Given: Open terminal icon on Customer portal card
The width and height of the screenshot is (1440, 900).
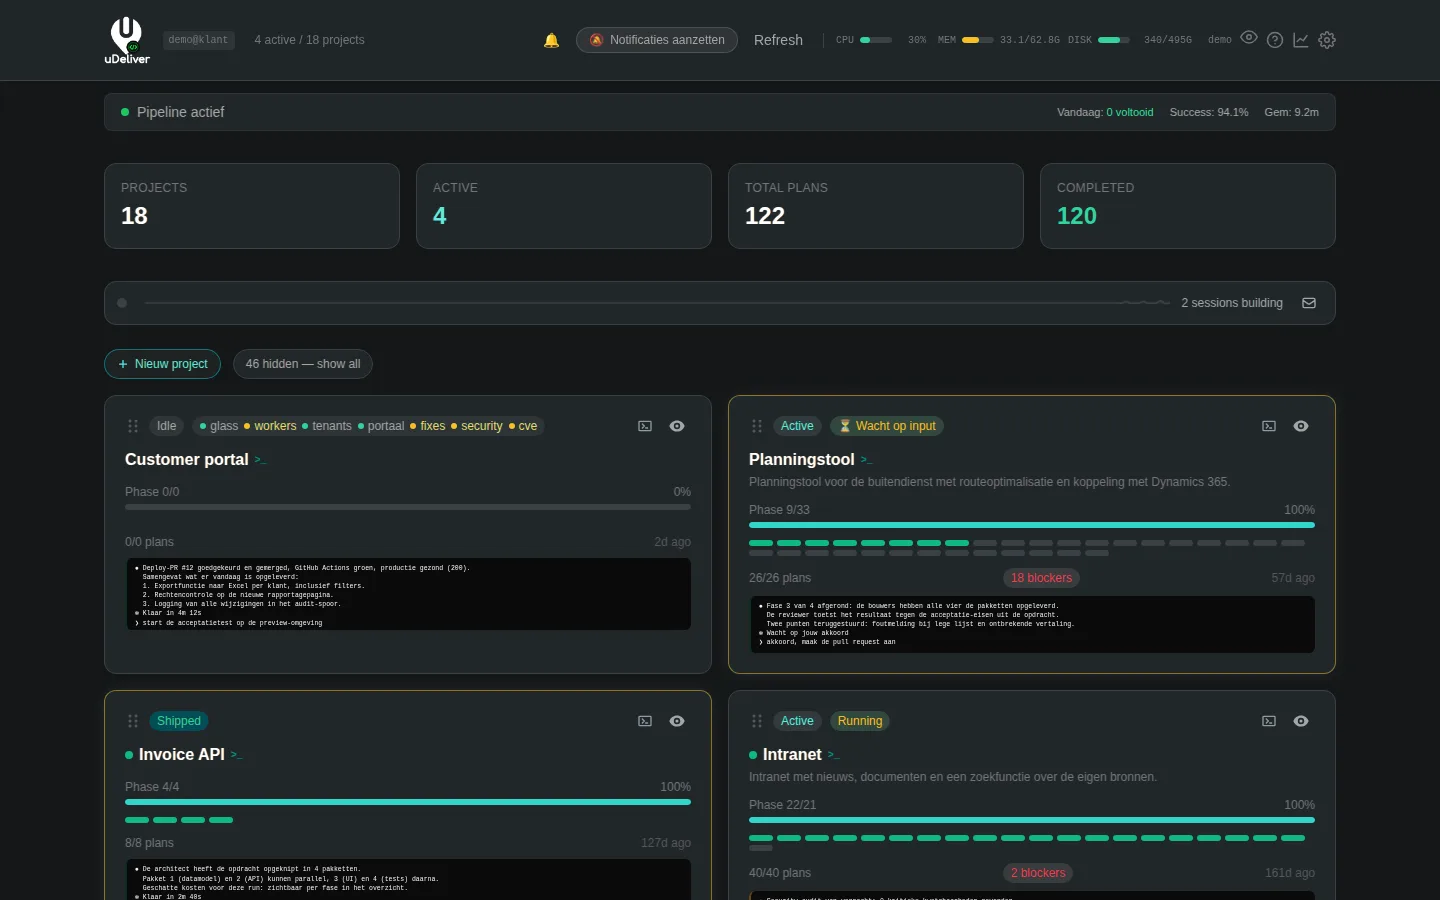Looking at the screenshot, I should [x=645, y=426].
